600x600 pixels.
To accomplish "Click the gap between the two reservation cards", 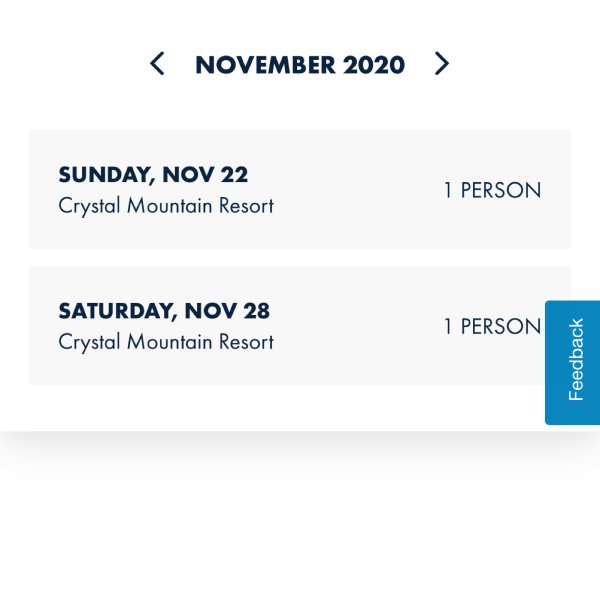I will pyautogui.click(x=300, y=258).
